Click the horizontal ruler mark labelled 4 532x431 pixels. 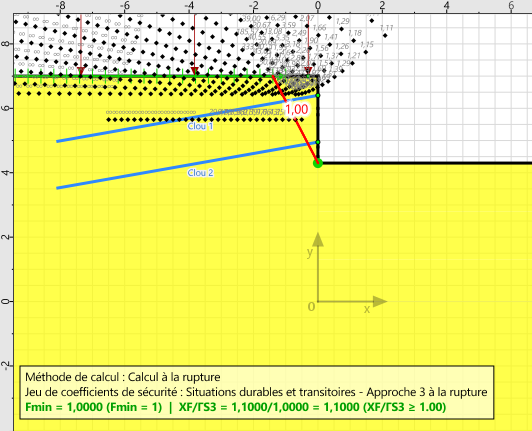(x=446, y=5)
